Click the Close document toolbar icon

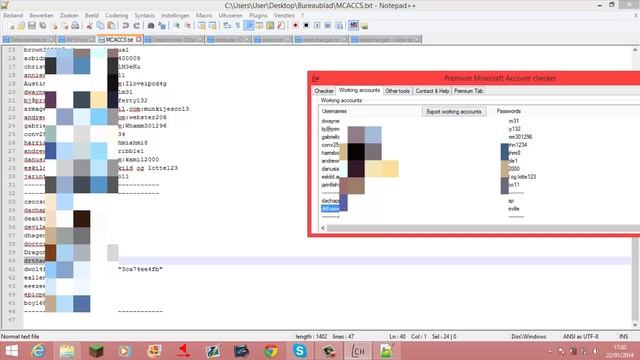coord(54,26)
